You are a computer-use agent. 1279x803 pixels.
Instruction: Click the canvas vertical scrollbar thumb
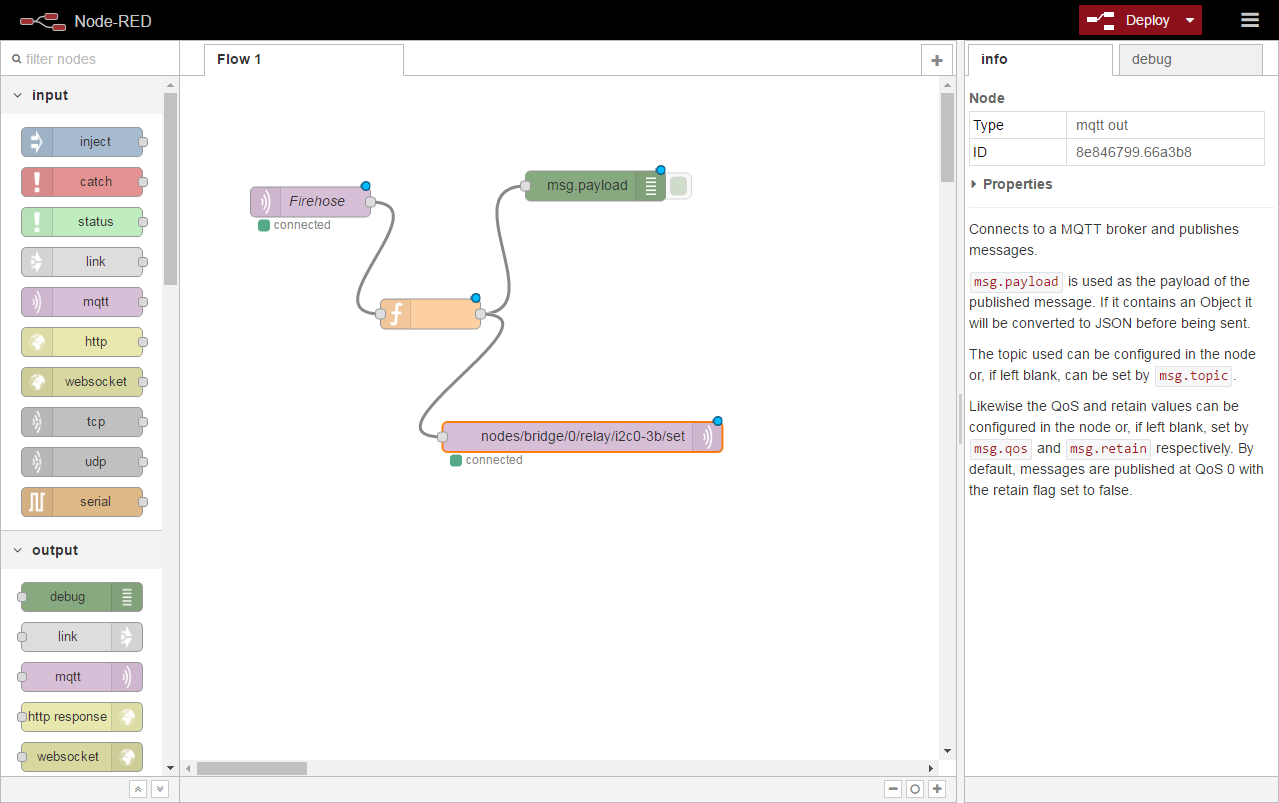pyautogui.click(x=948, y=138)
